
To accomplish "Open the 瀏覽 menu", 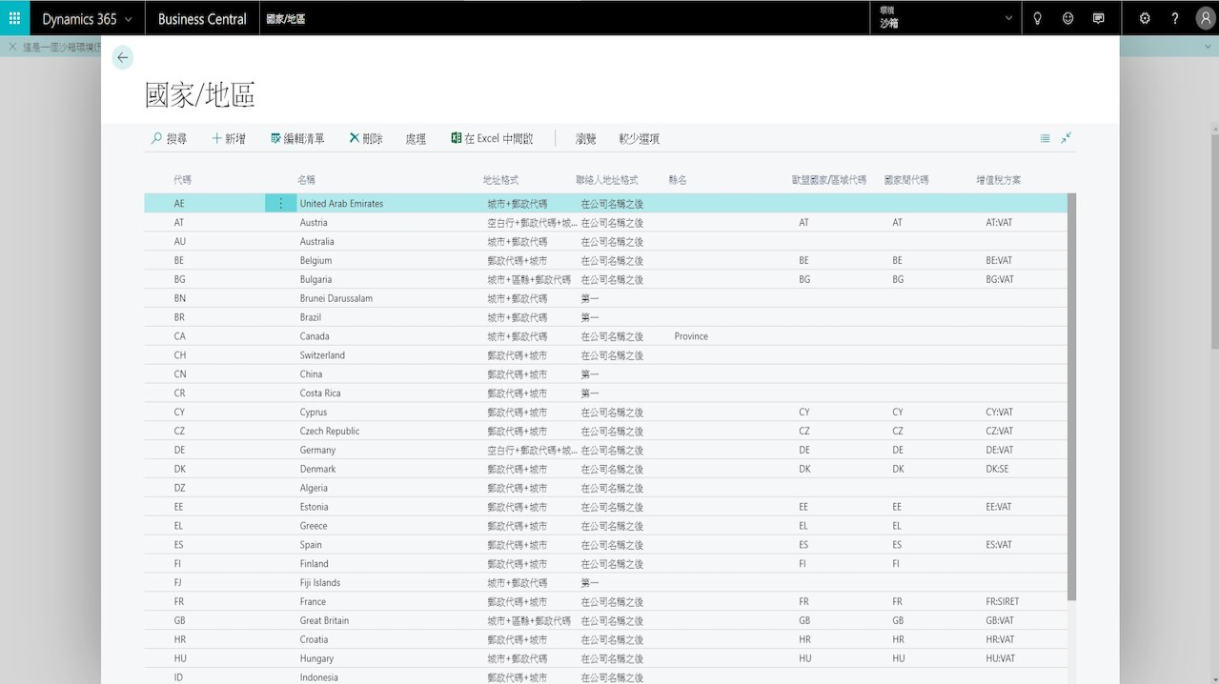I will coord(586,139).
